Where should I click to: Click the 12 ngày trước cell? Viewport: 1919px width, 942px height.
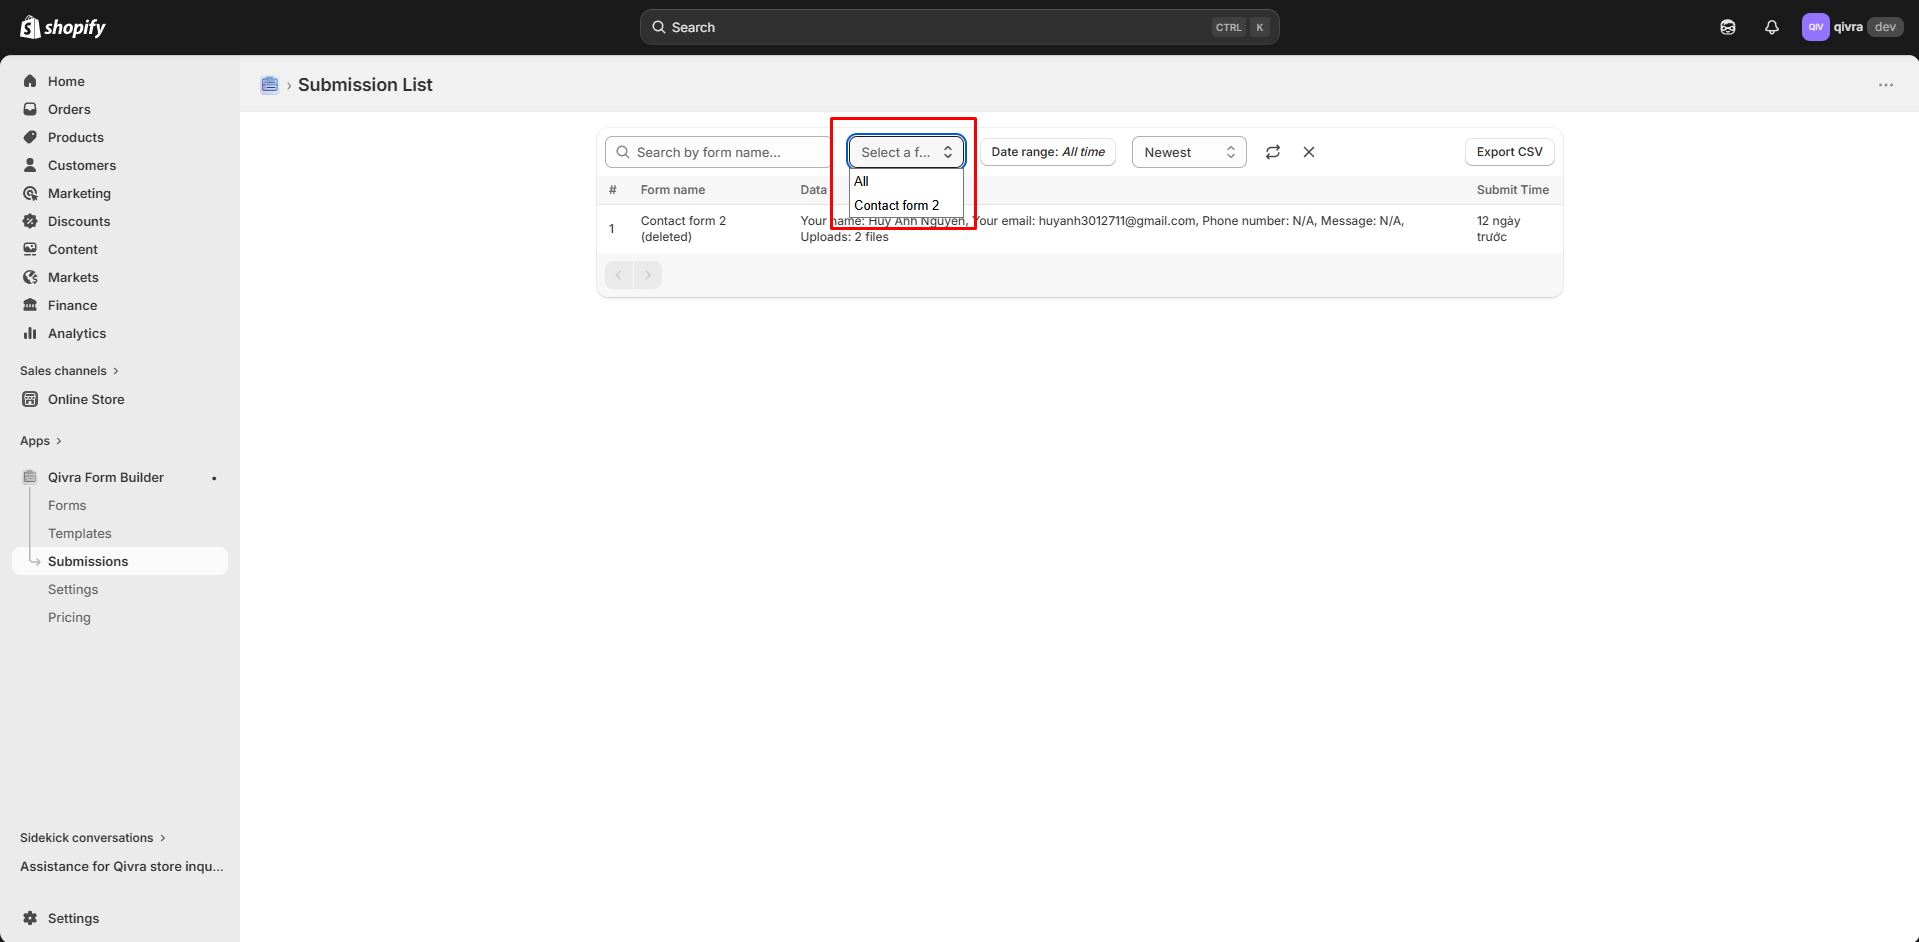pyautogui.click(x=1499, y=229)
